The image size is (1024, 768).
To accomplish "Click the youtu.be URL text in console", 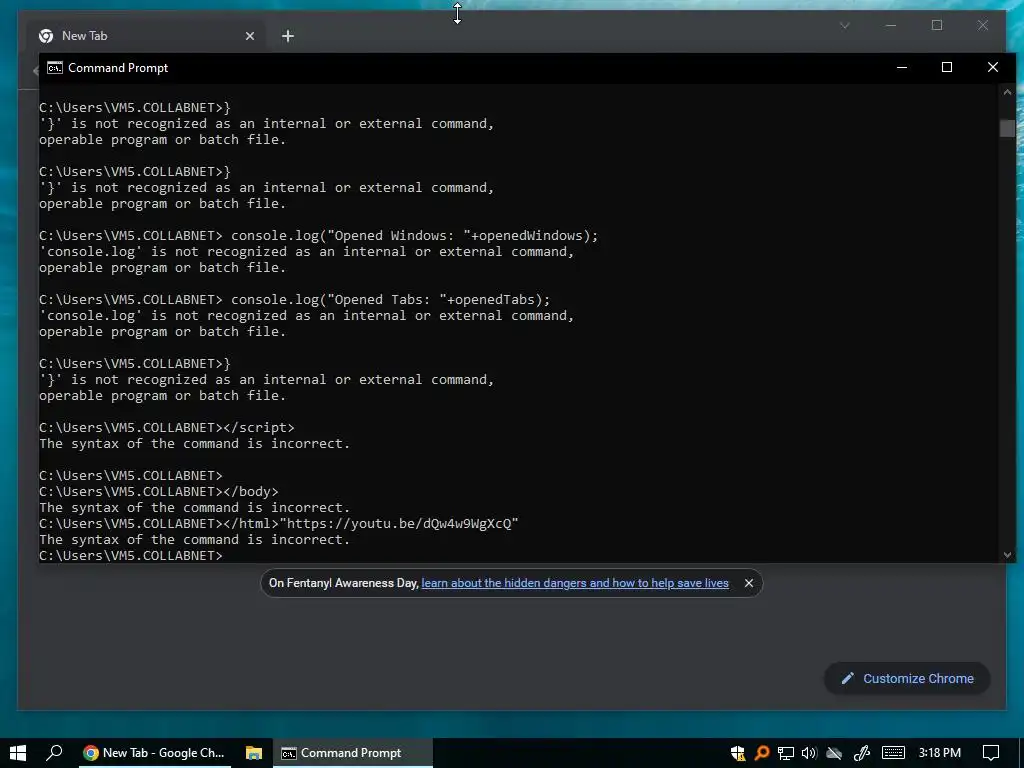I will click(x=398, y=524).
